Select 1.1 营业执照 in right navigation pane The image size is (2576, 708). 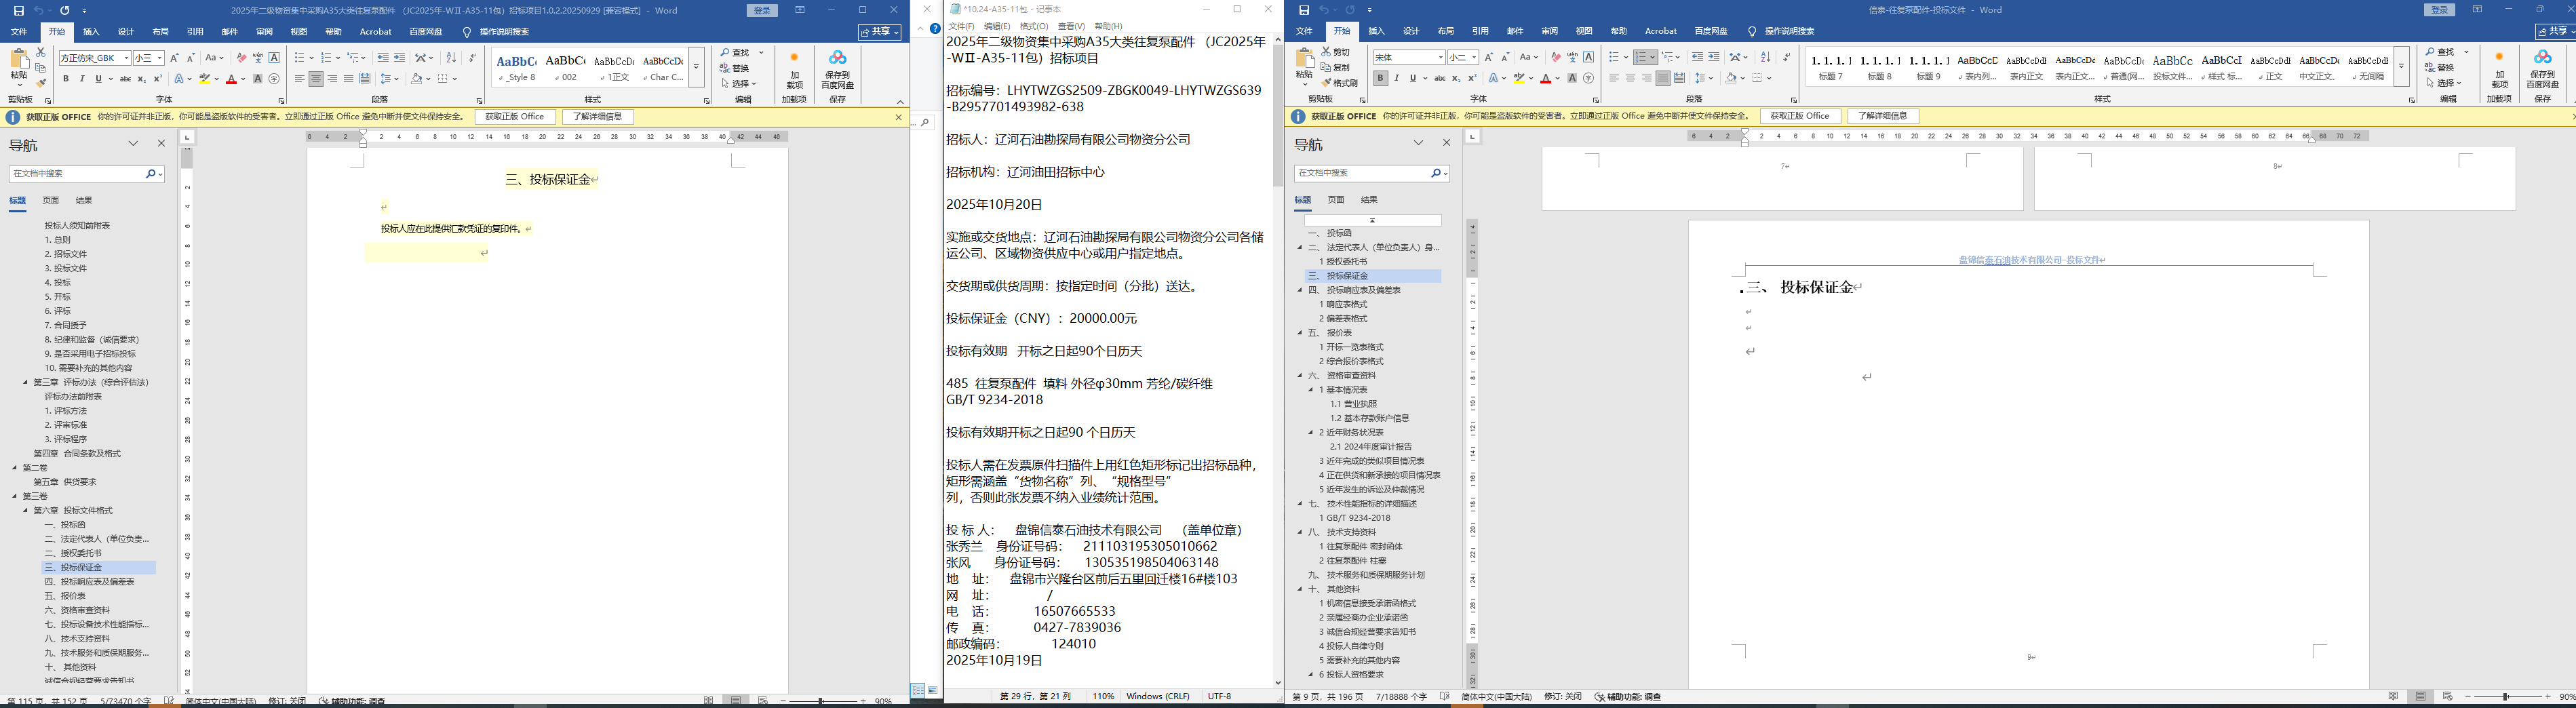coord(1353,404)
